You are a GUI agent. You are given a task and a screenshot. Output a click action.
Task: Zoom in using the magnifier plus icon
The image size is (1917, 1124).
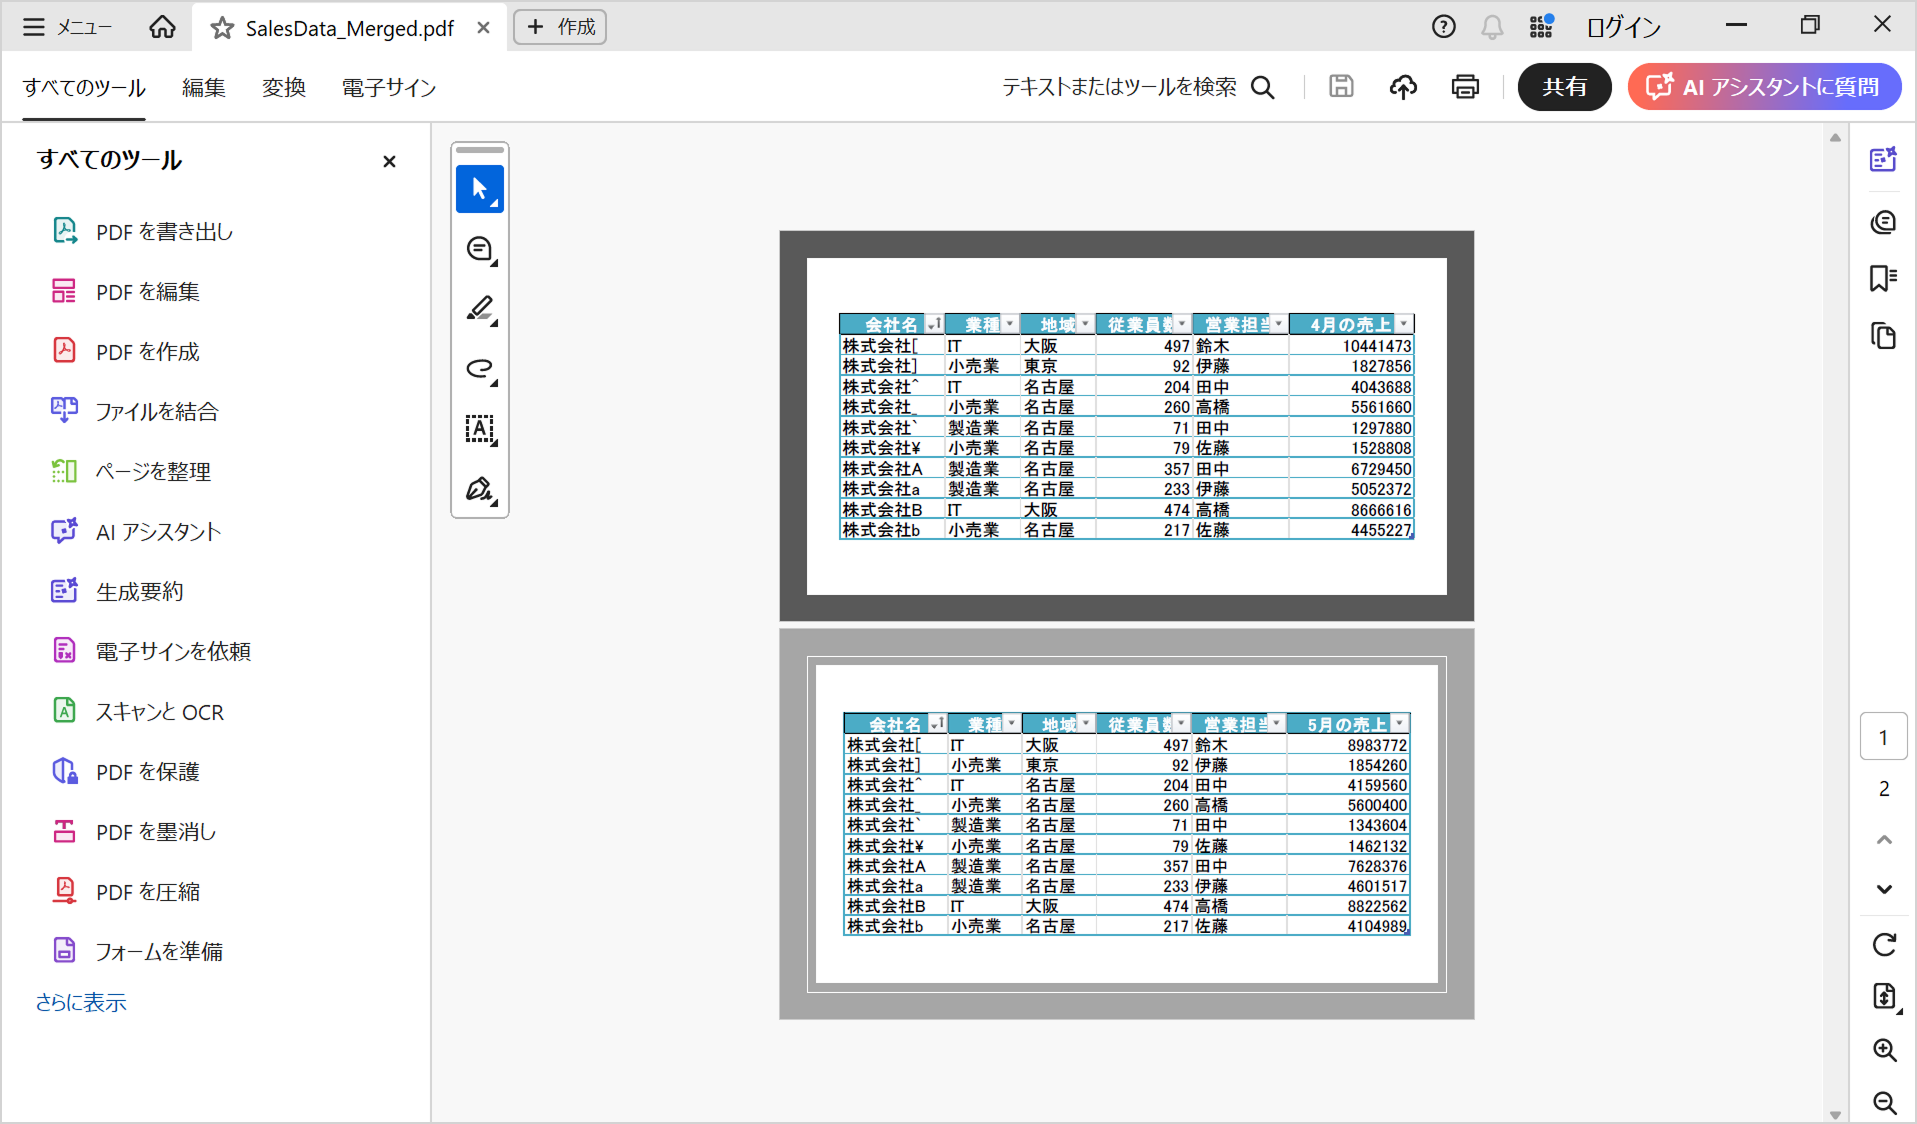[1884, 1049]
